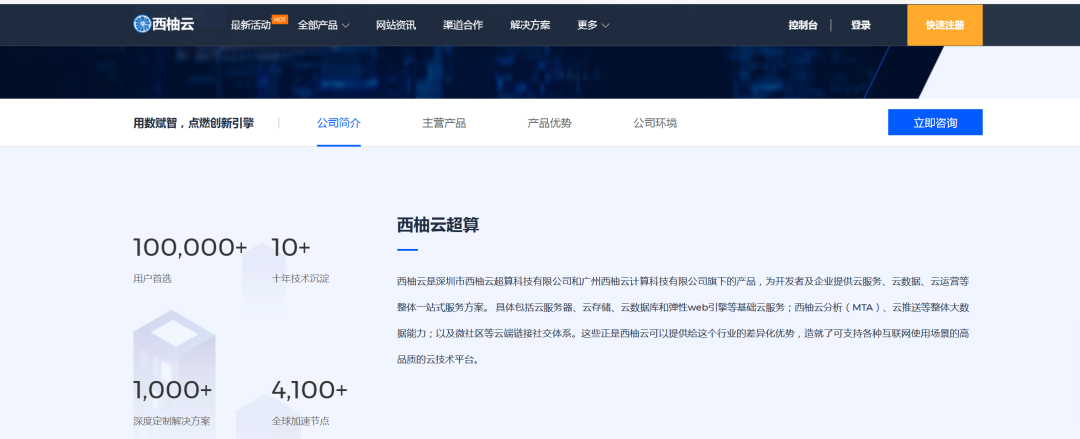Click the 10+ statistic
Image resolution: width=1080 pixels, height=439 pixels.
click(x=291, y=247)
